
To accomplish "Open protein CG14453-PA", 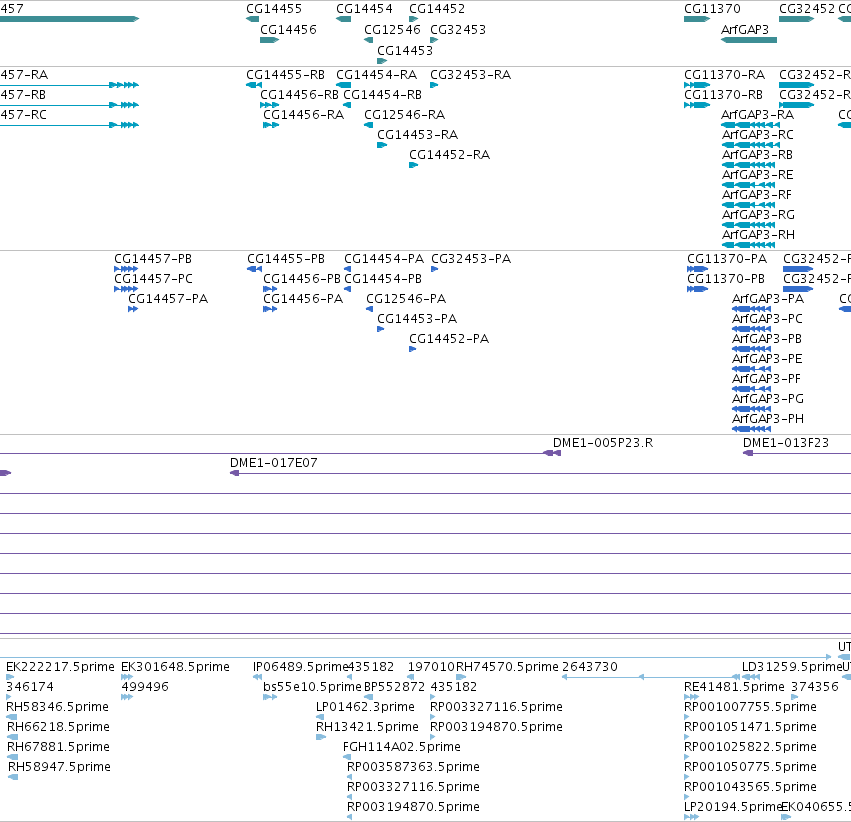I will click(x=417, y=319).
